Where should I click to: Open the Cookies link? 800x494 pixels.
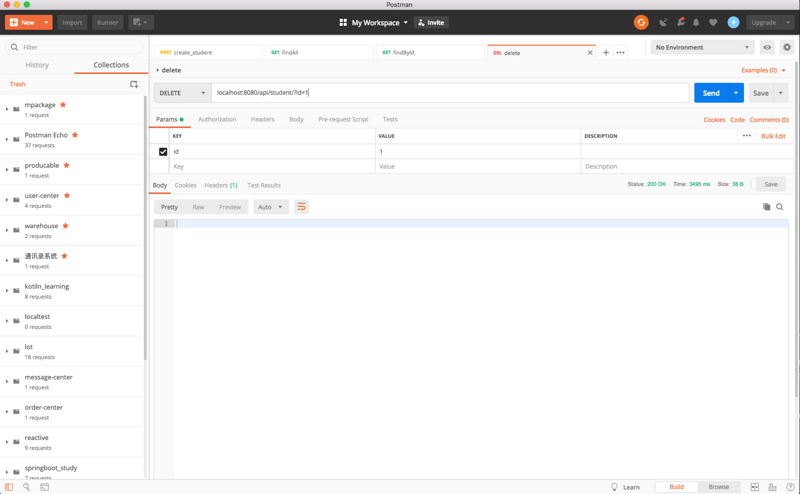tap(714, 120)
